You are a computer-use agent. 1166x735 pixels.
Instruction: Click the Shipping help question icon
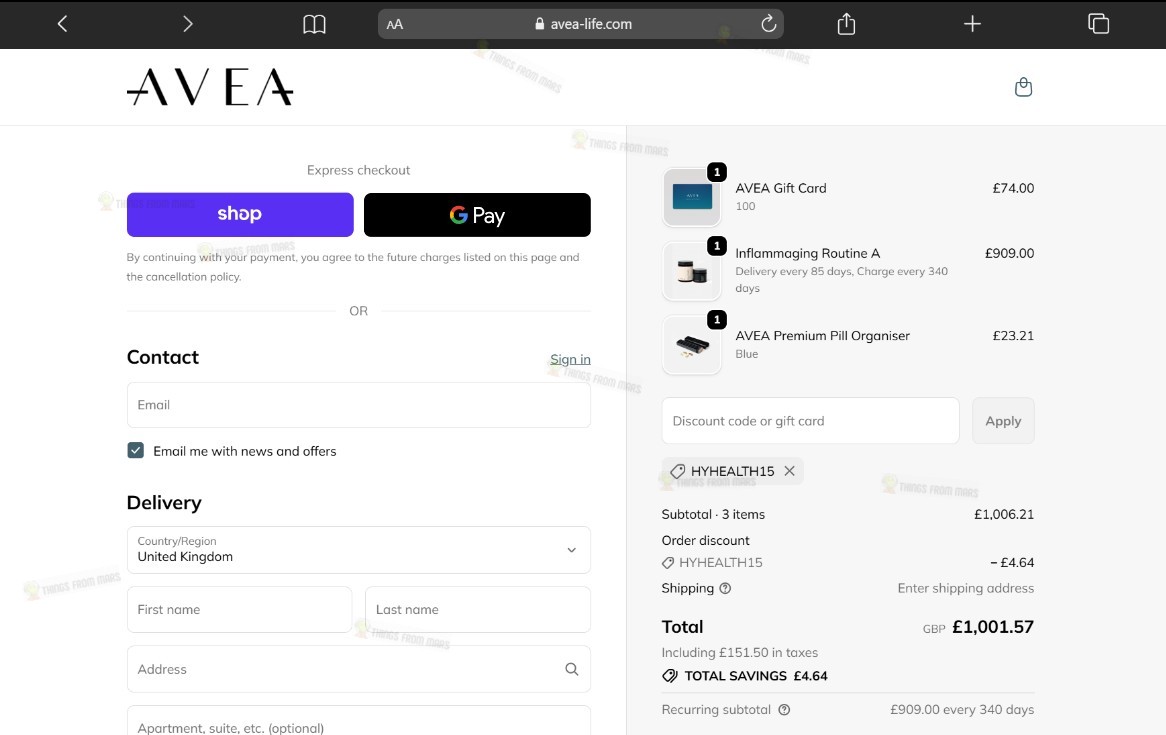click(x=725, y=588)
